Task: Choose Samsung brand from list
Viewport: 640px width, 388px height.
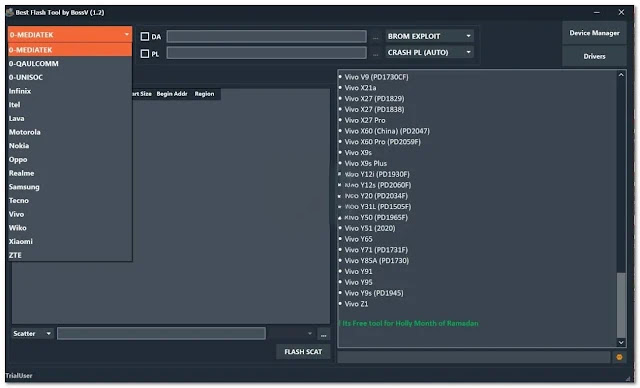Action: pyautogui.click(x=70, y=186)
